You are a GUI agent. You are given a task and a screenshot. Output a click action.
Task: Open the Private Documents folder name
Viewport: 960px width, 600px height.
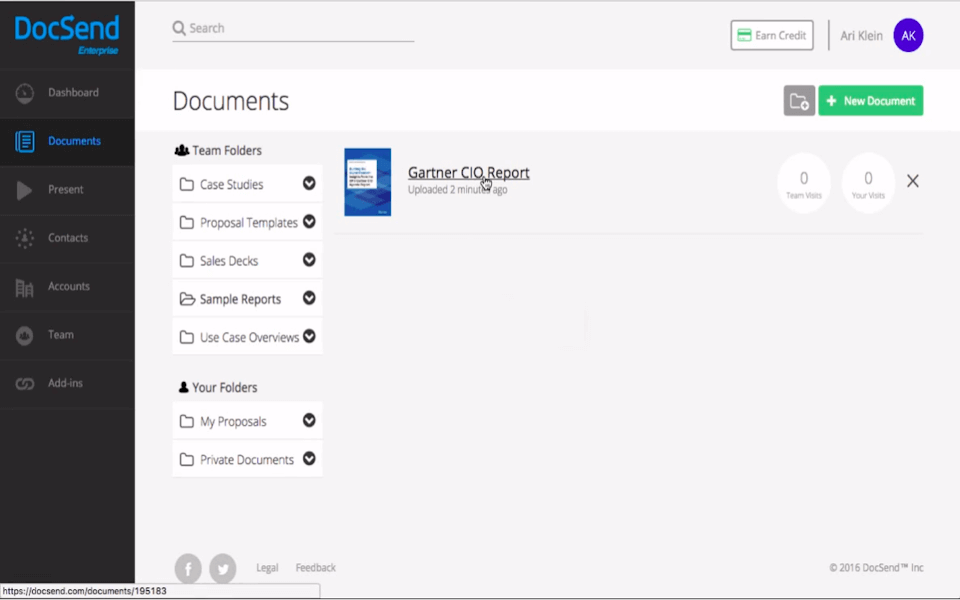(247, 460)
